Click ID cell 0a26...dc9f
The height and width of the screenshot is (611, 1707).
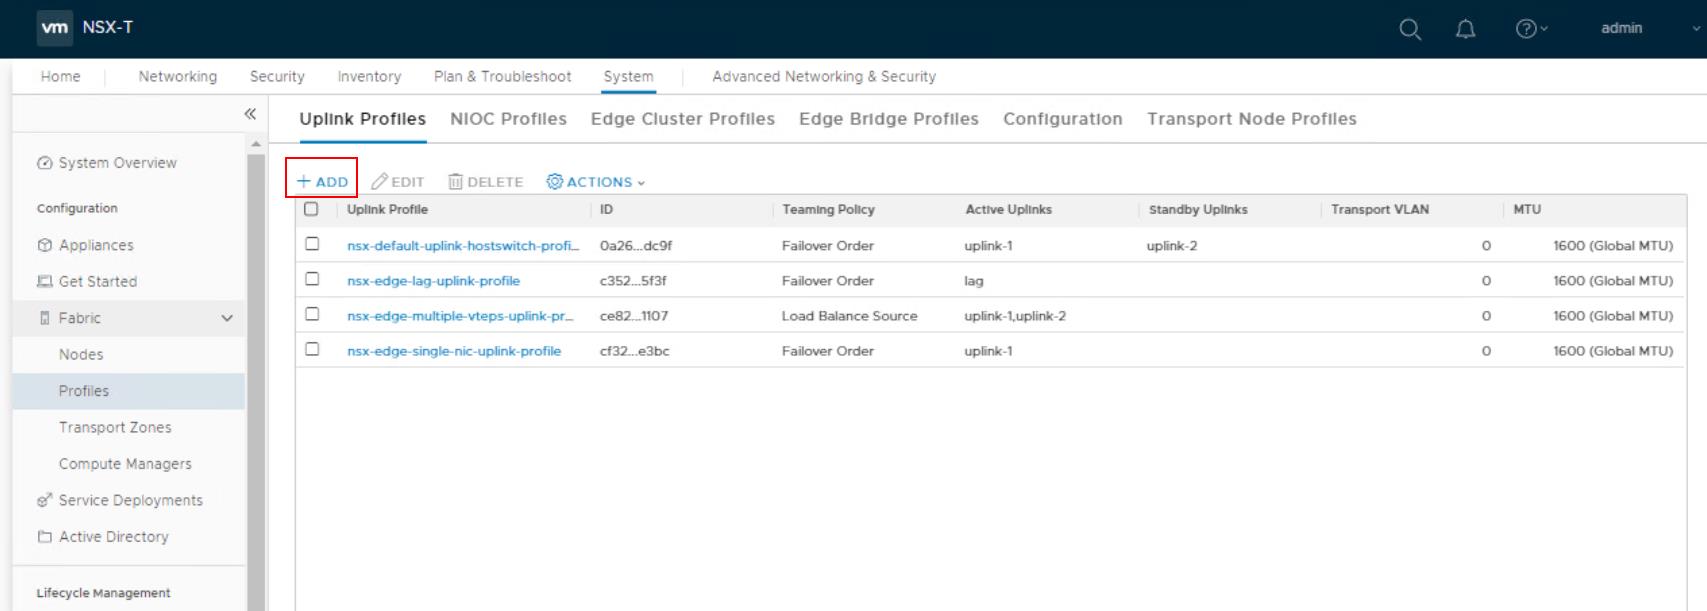[x=636, y=246]
